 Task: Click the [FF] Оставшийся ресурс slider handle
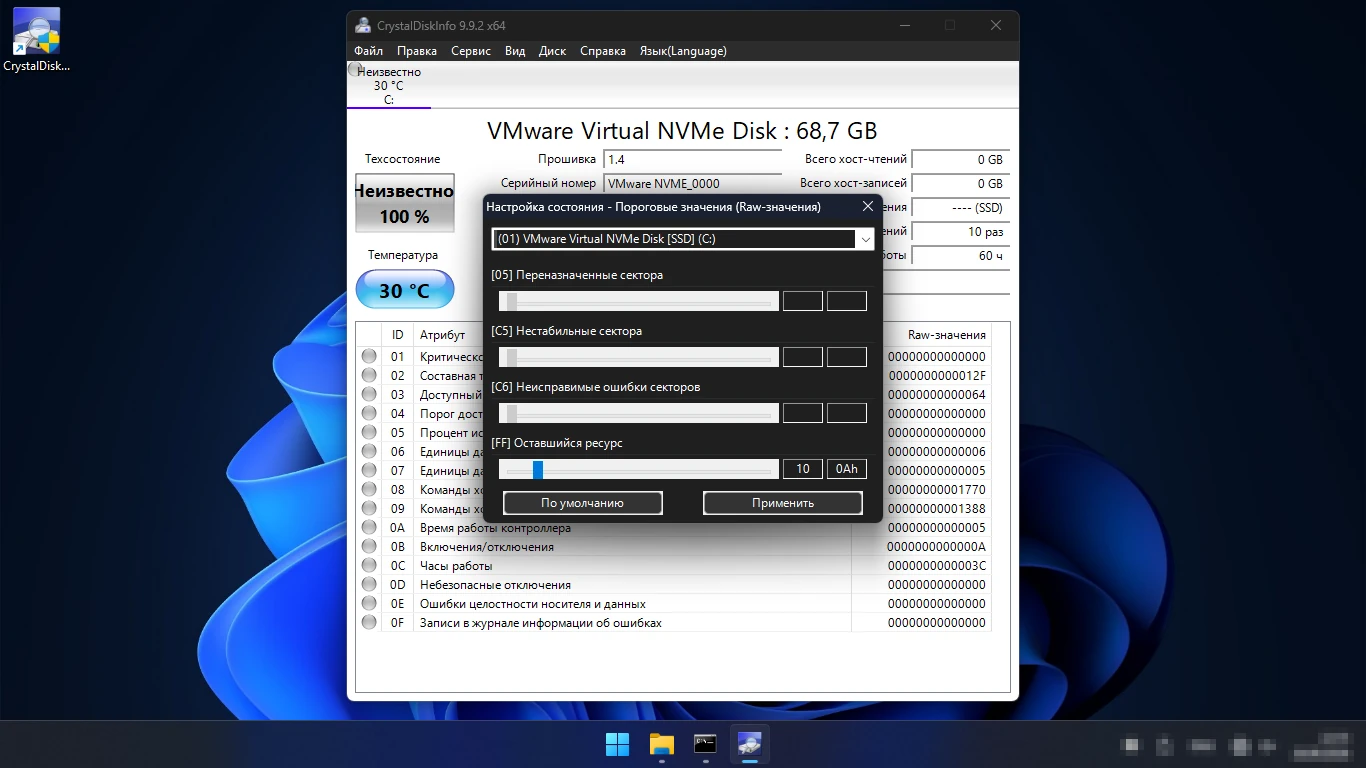tap(538, 469)
